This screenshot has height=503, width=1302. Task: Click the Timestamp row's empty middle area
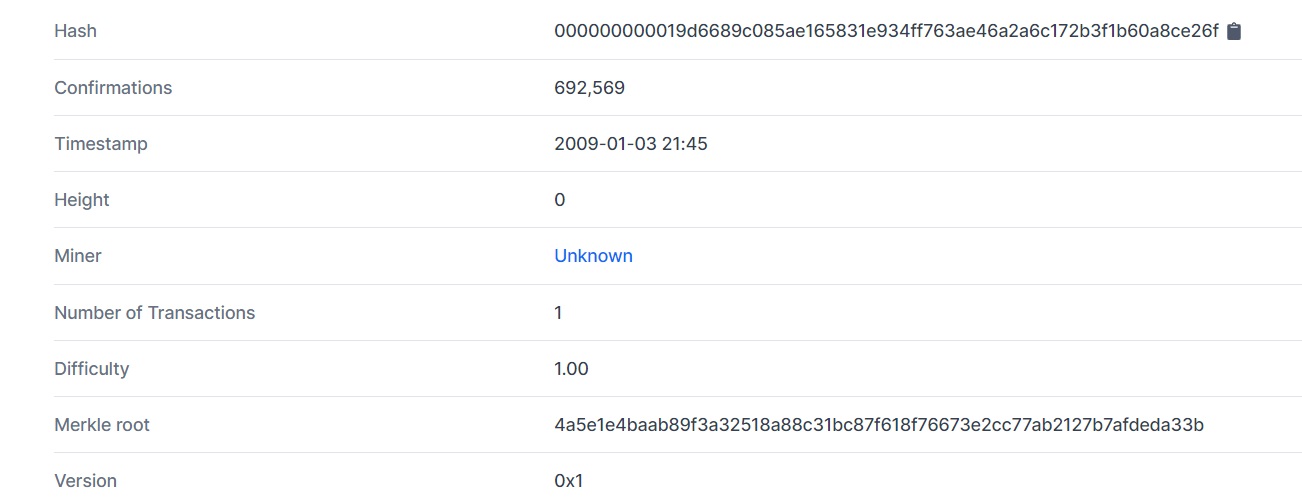[x=350, y=144]
